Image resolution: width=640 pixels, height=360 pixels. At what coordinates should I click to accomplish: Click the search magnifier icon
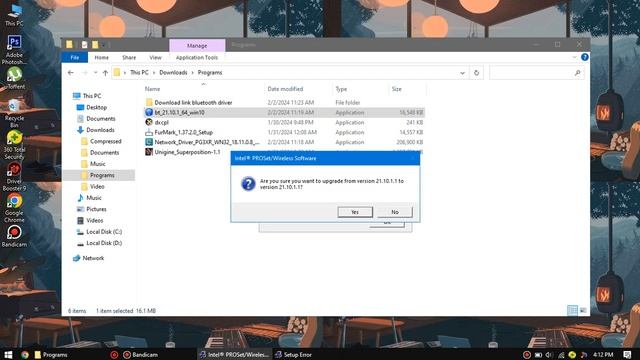coord(578,73)
